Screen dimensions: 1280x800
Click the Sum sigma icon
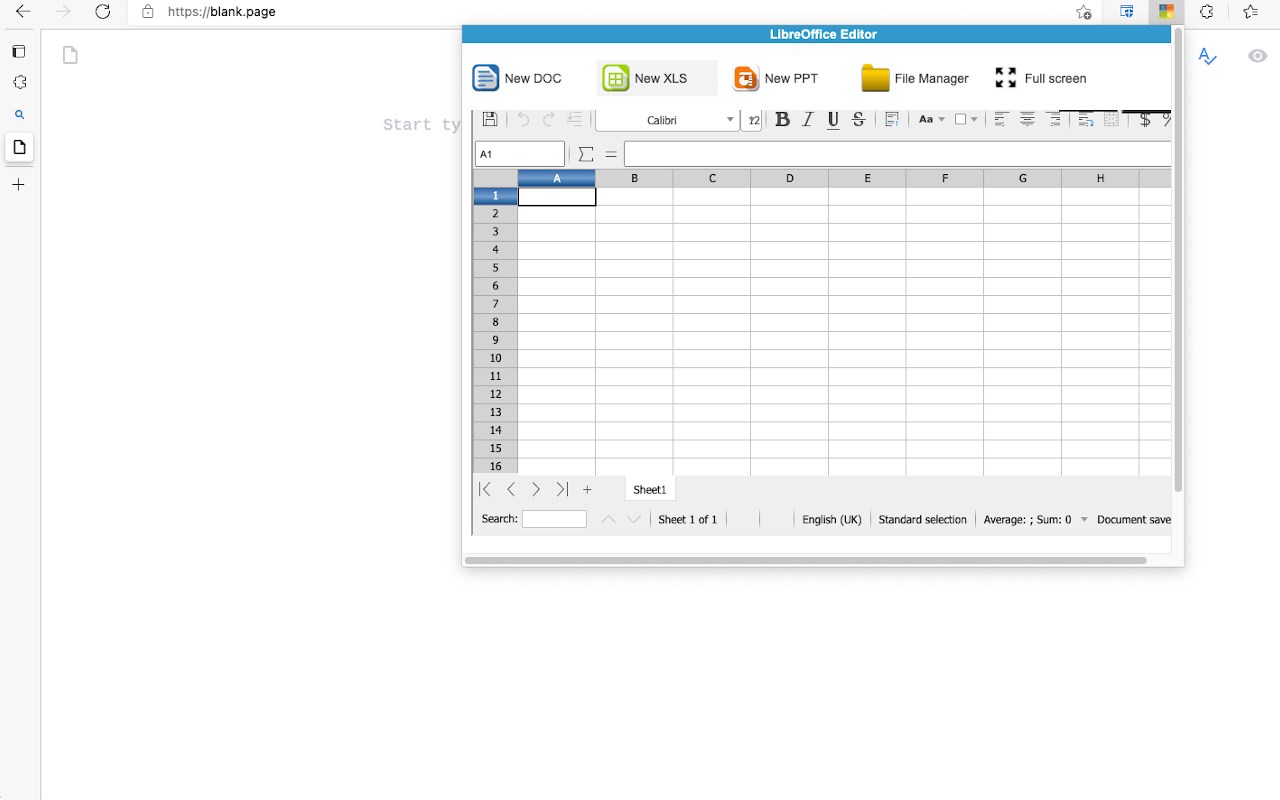pos(586,154)
